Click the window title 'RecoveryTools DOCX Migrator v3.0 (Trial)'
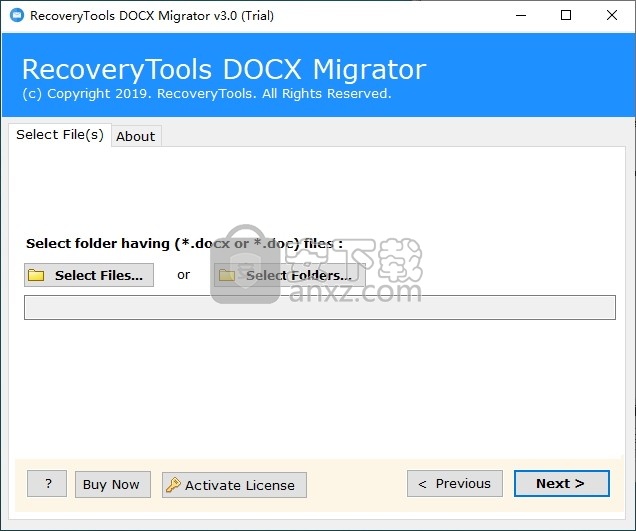This screenshot has width=636, height=531. (152, 16)
